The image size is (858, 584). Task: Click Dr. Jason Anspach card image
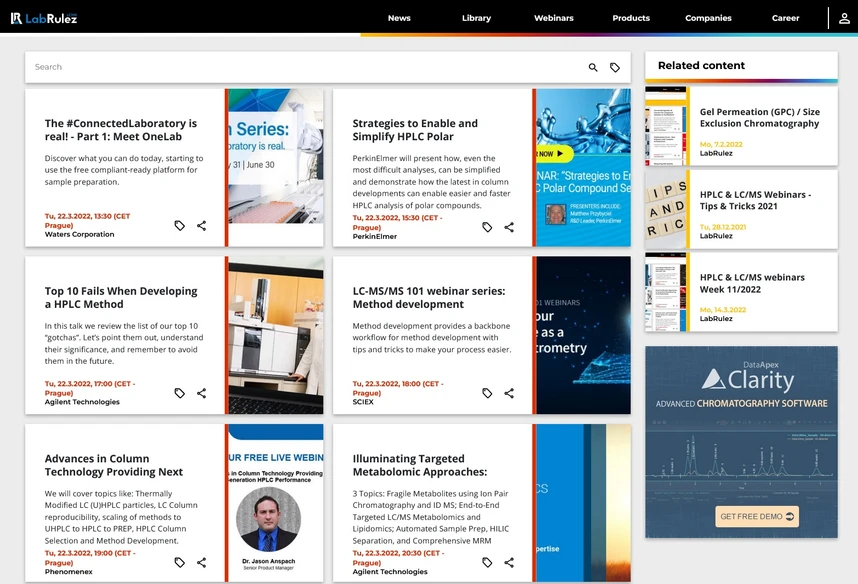tap(276, 502)
